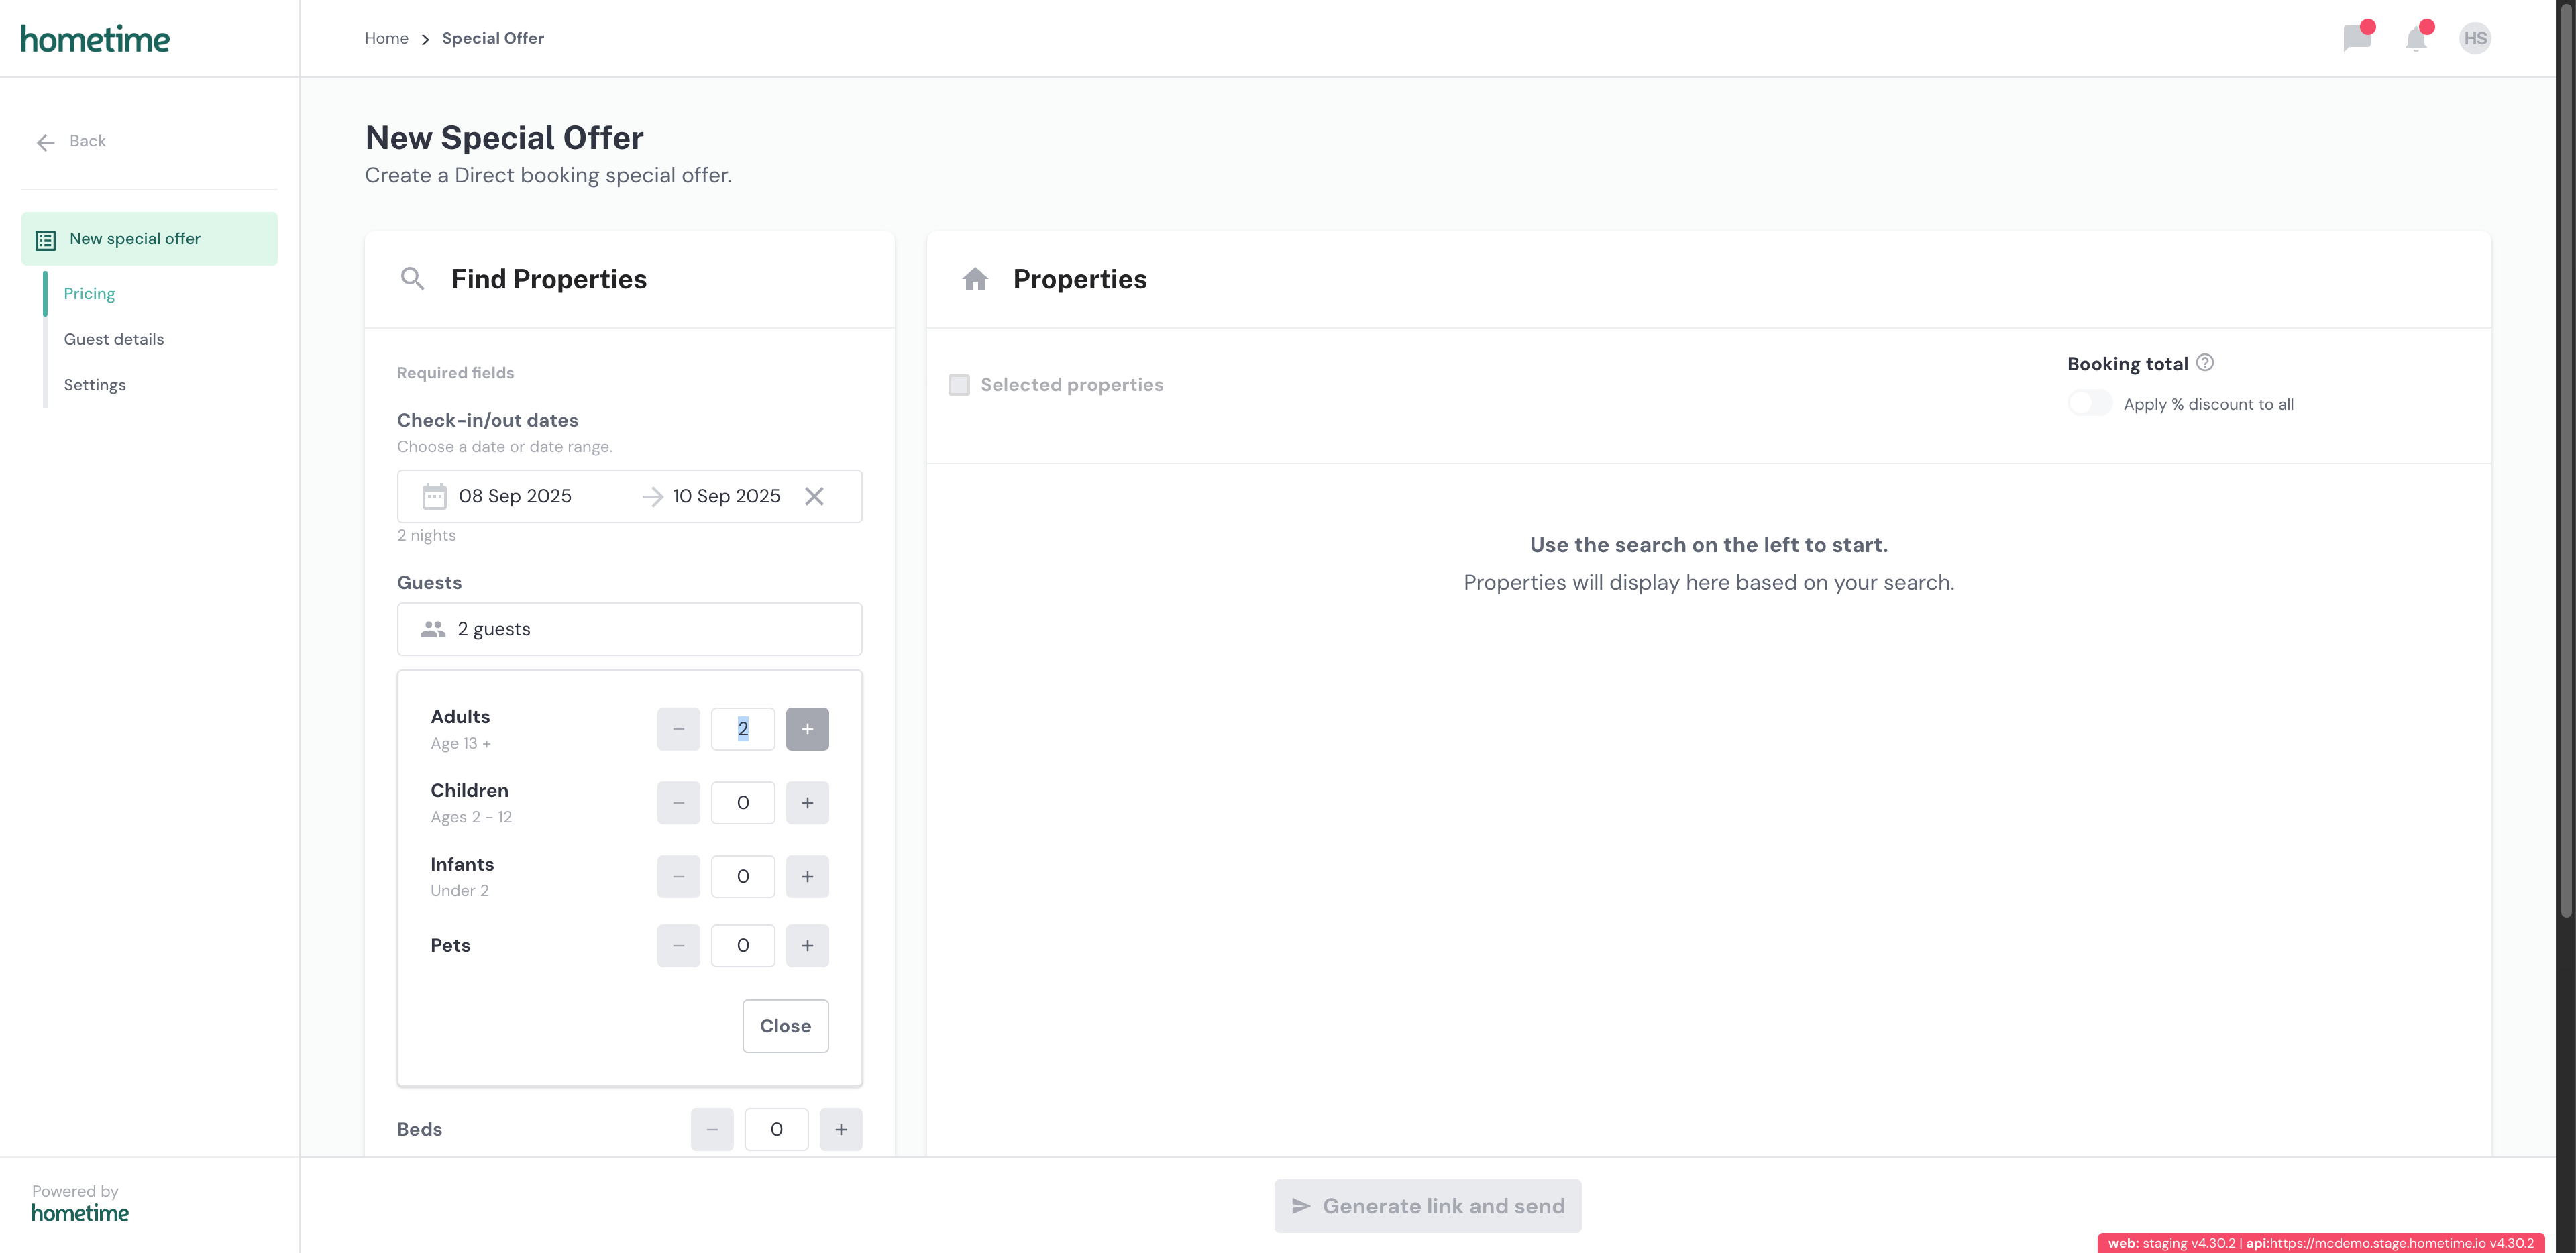Open the Settings section in sidebar
Viewport: 2576px width, 1253px height.
click(x=95, y=385)
